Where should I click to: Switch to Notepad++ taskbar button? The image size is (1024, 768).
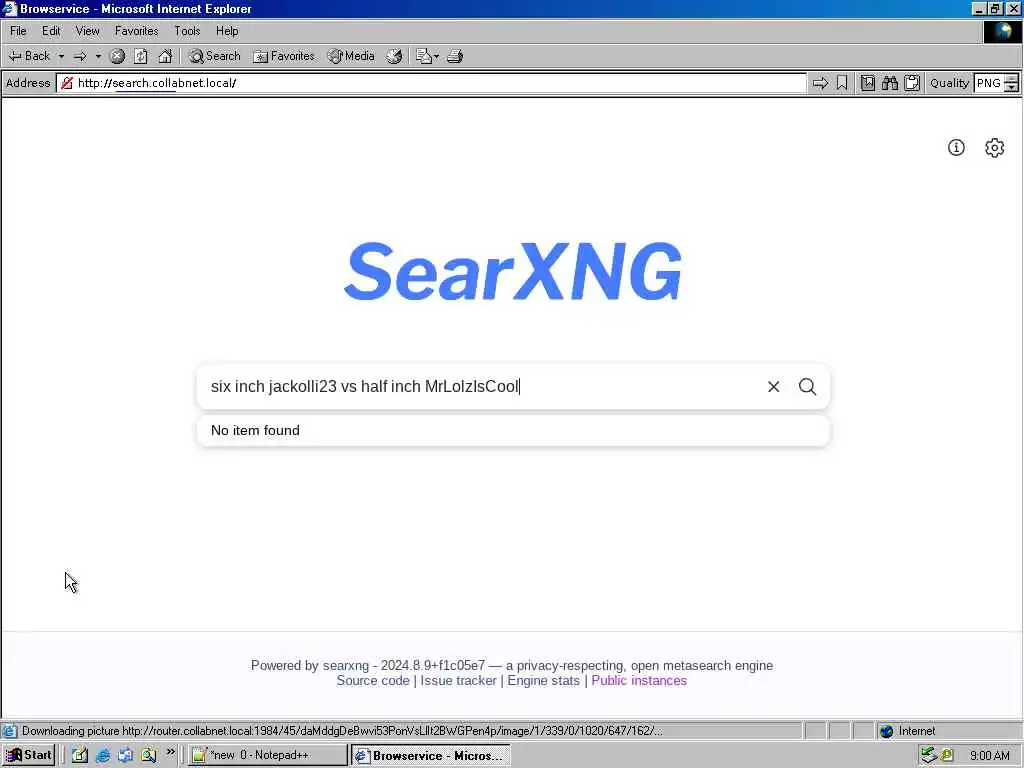pos(268,755)
